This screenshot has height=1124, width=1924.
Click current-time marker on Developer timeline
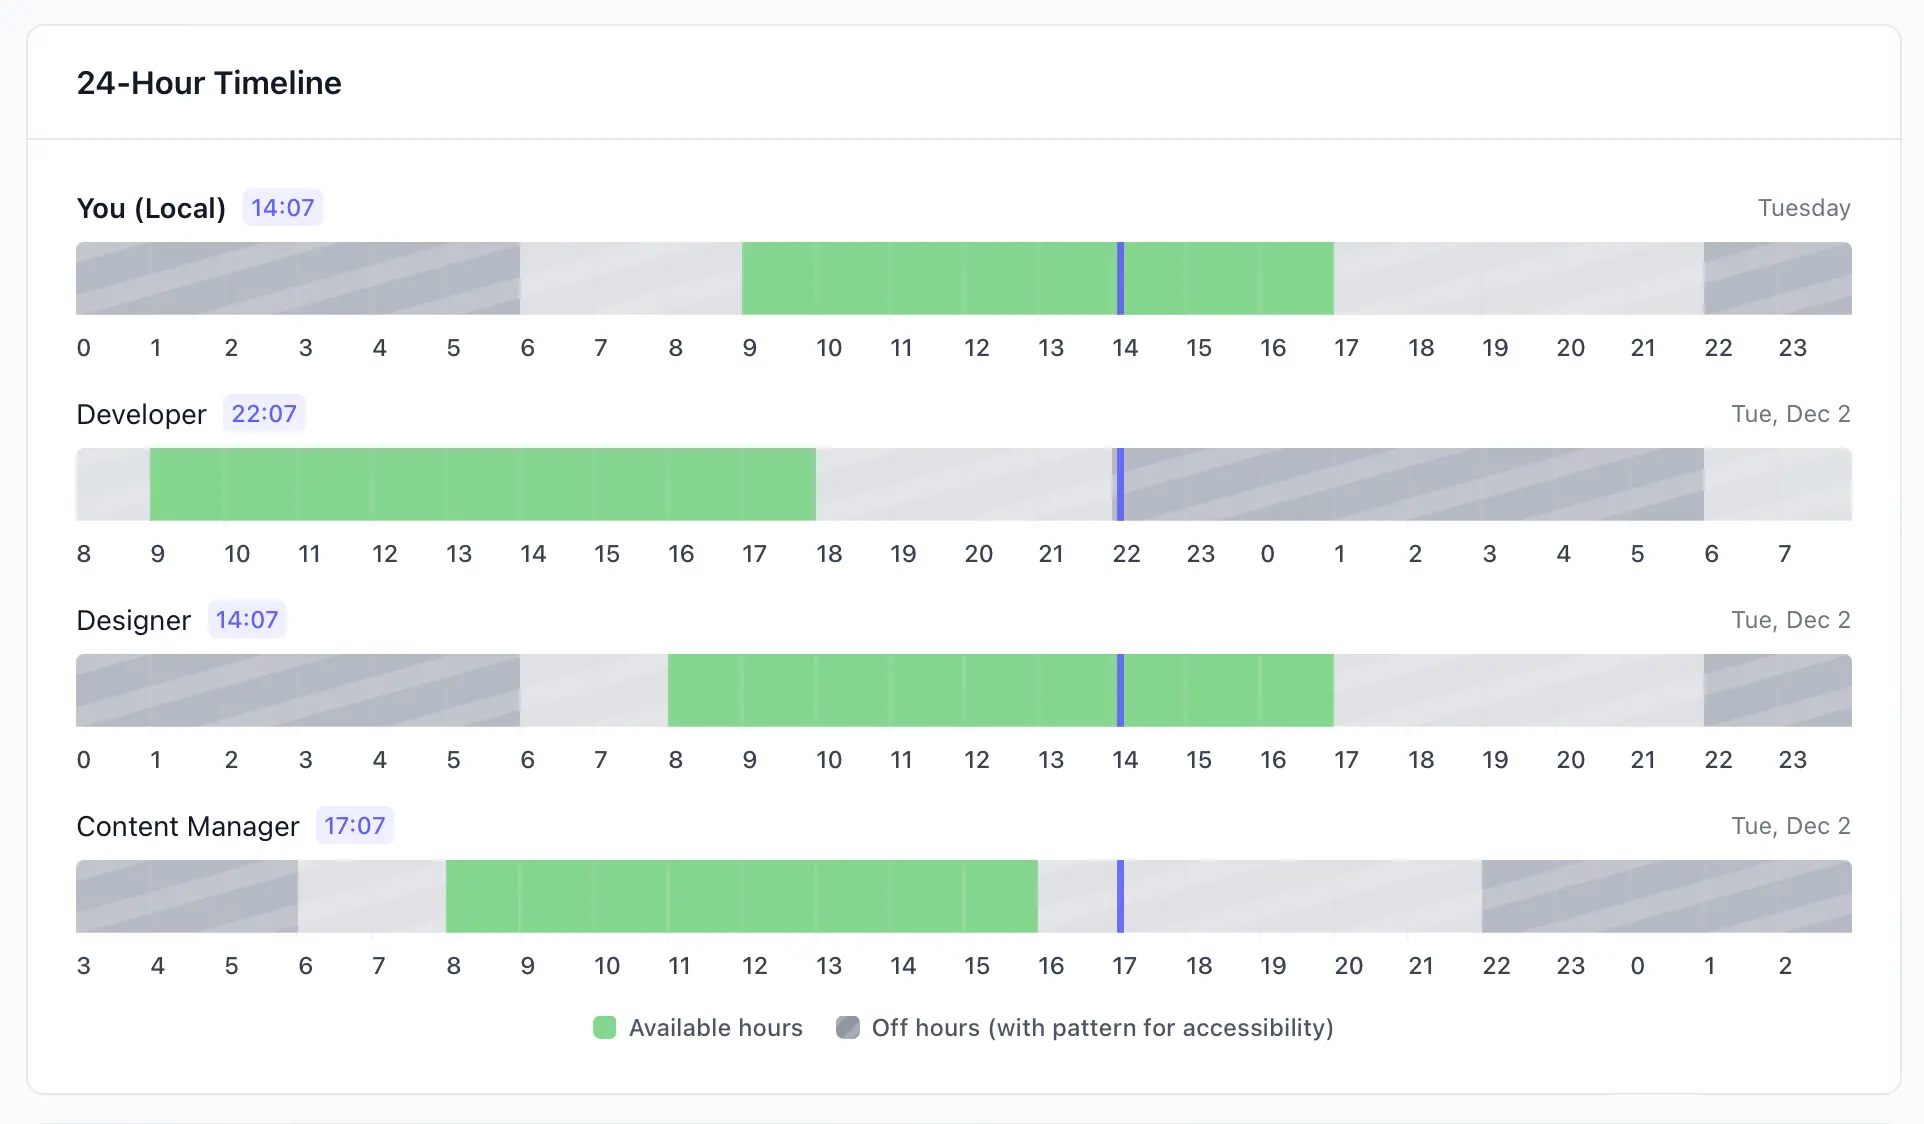click(1120, 484)
